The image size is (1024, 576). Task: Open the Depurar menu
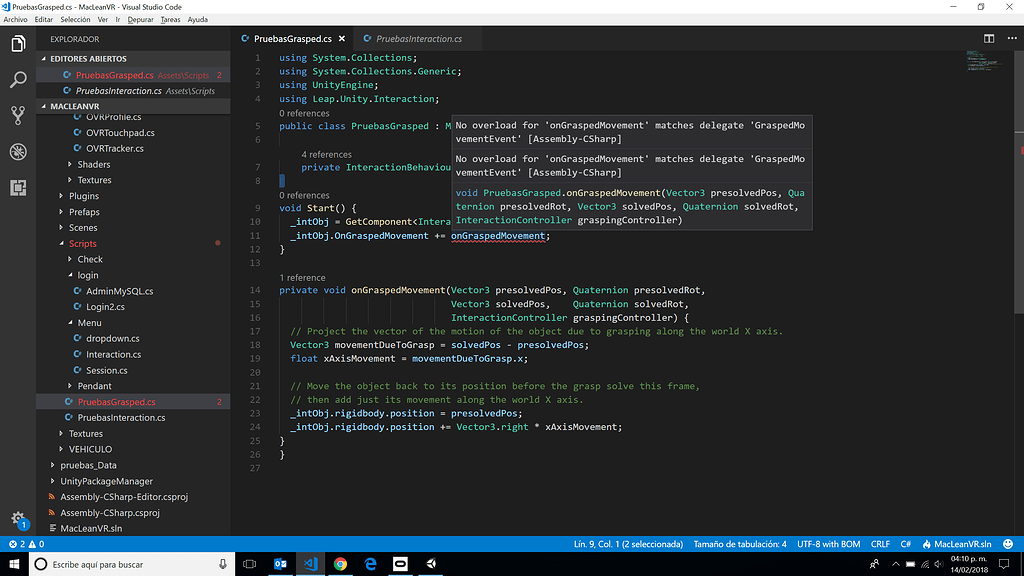141,19
